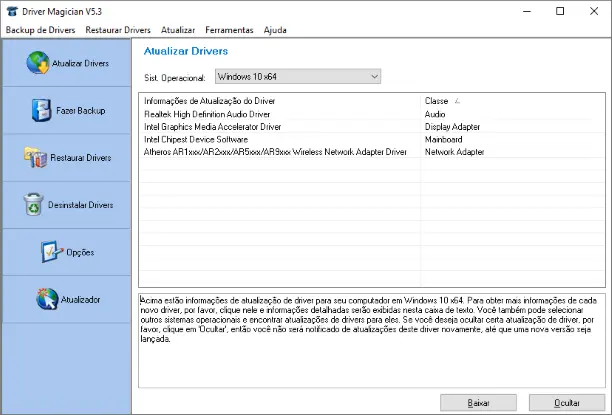Image resolution: width=612 pixels, height=415 pixels.
Task: Click the Driver Magician title bar icon
Action: [12, 11]
